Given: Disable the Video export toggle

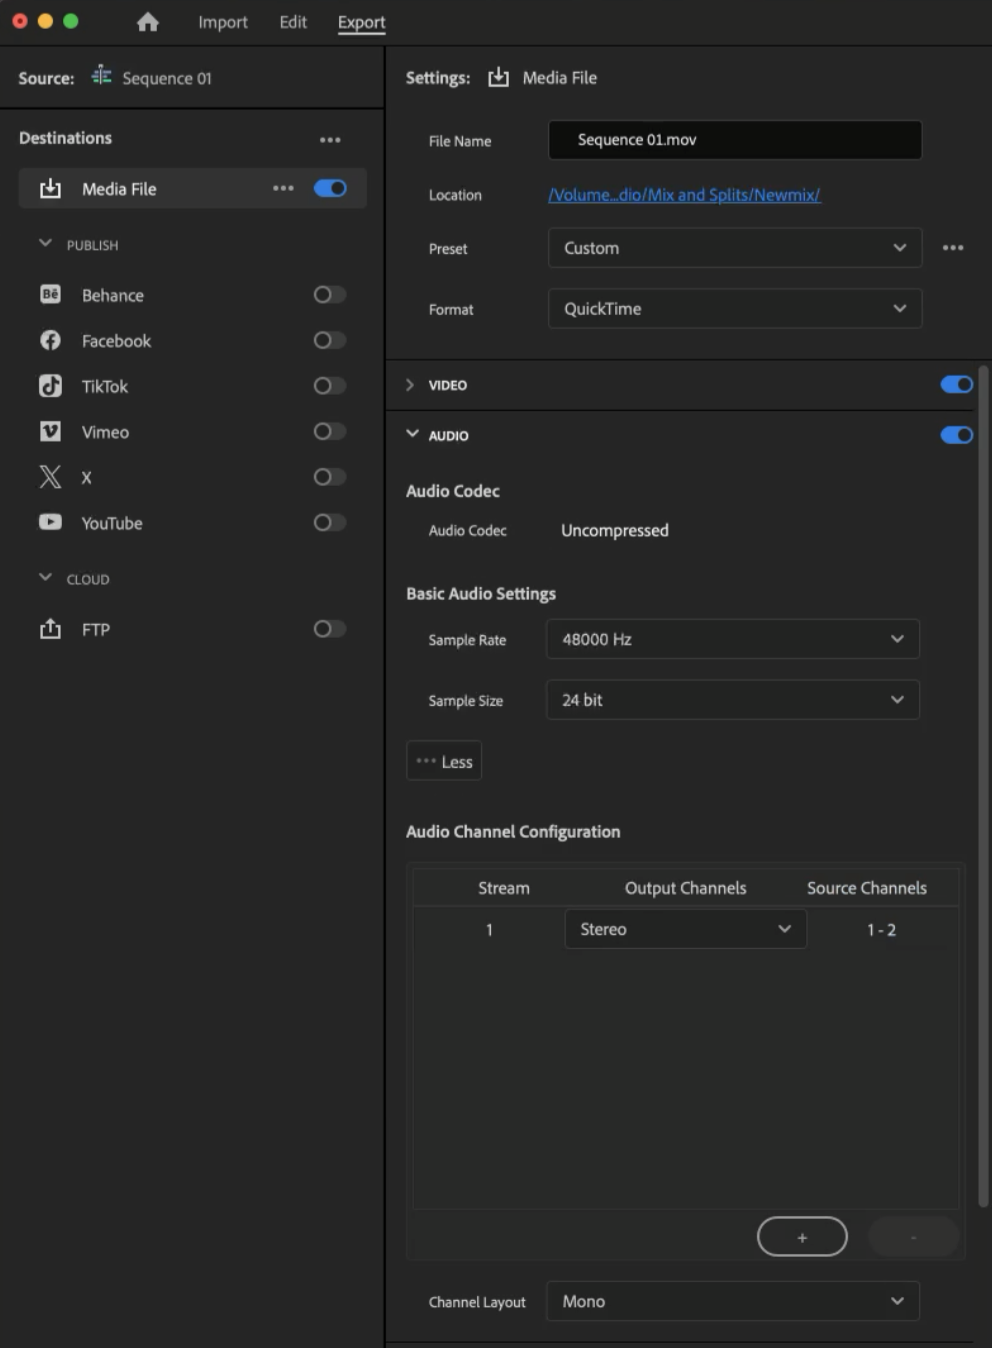Looking at the screenshot, I should tap(956, 384).
